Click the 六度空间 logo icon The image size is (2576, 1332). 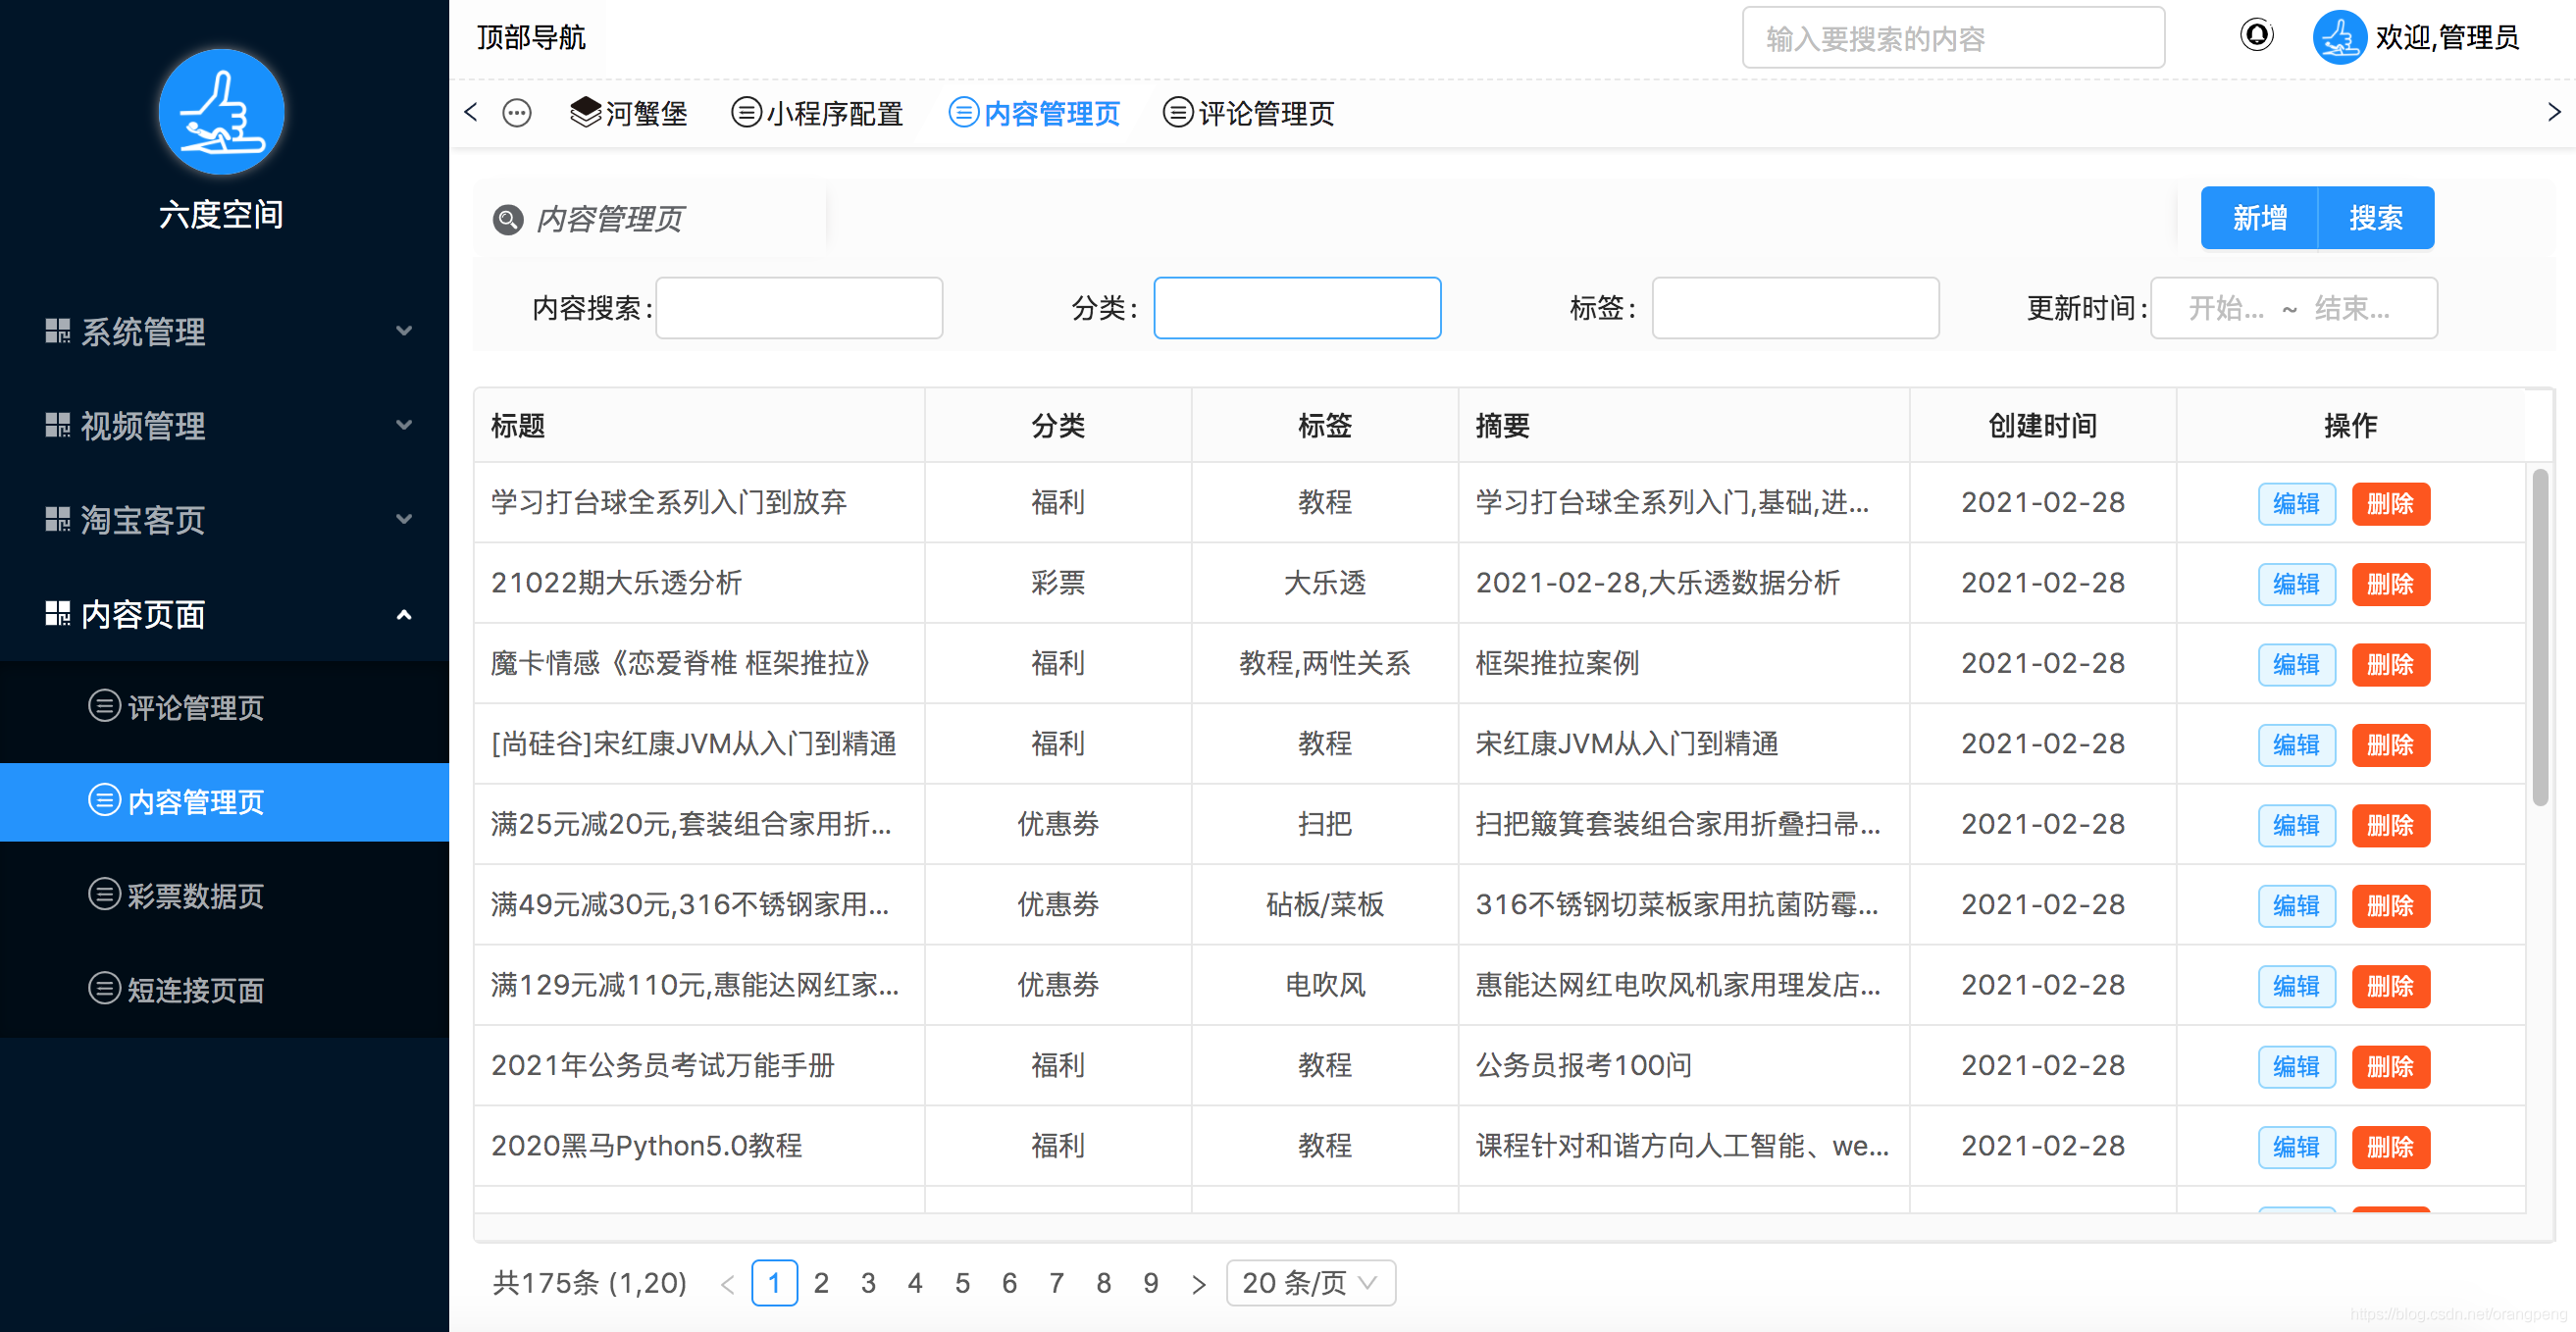[x=221, y=112]
